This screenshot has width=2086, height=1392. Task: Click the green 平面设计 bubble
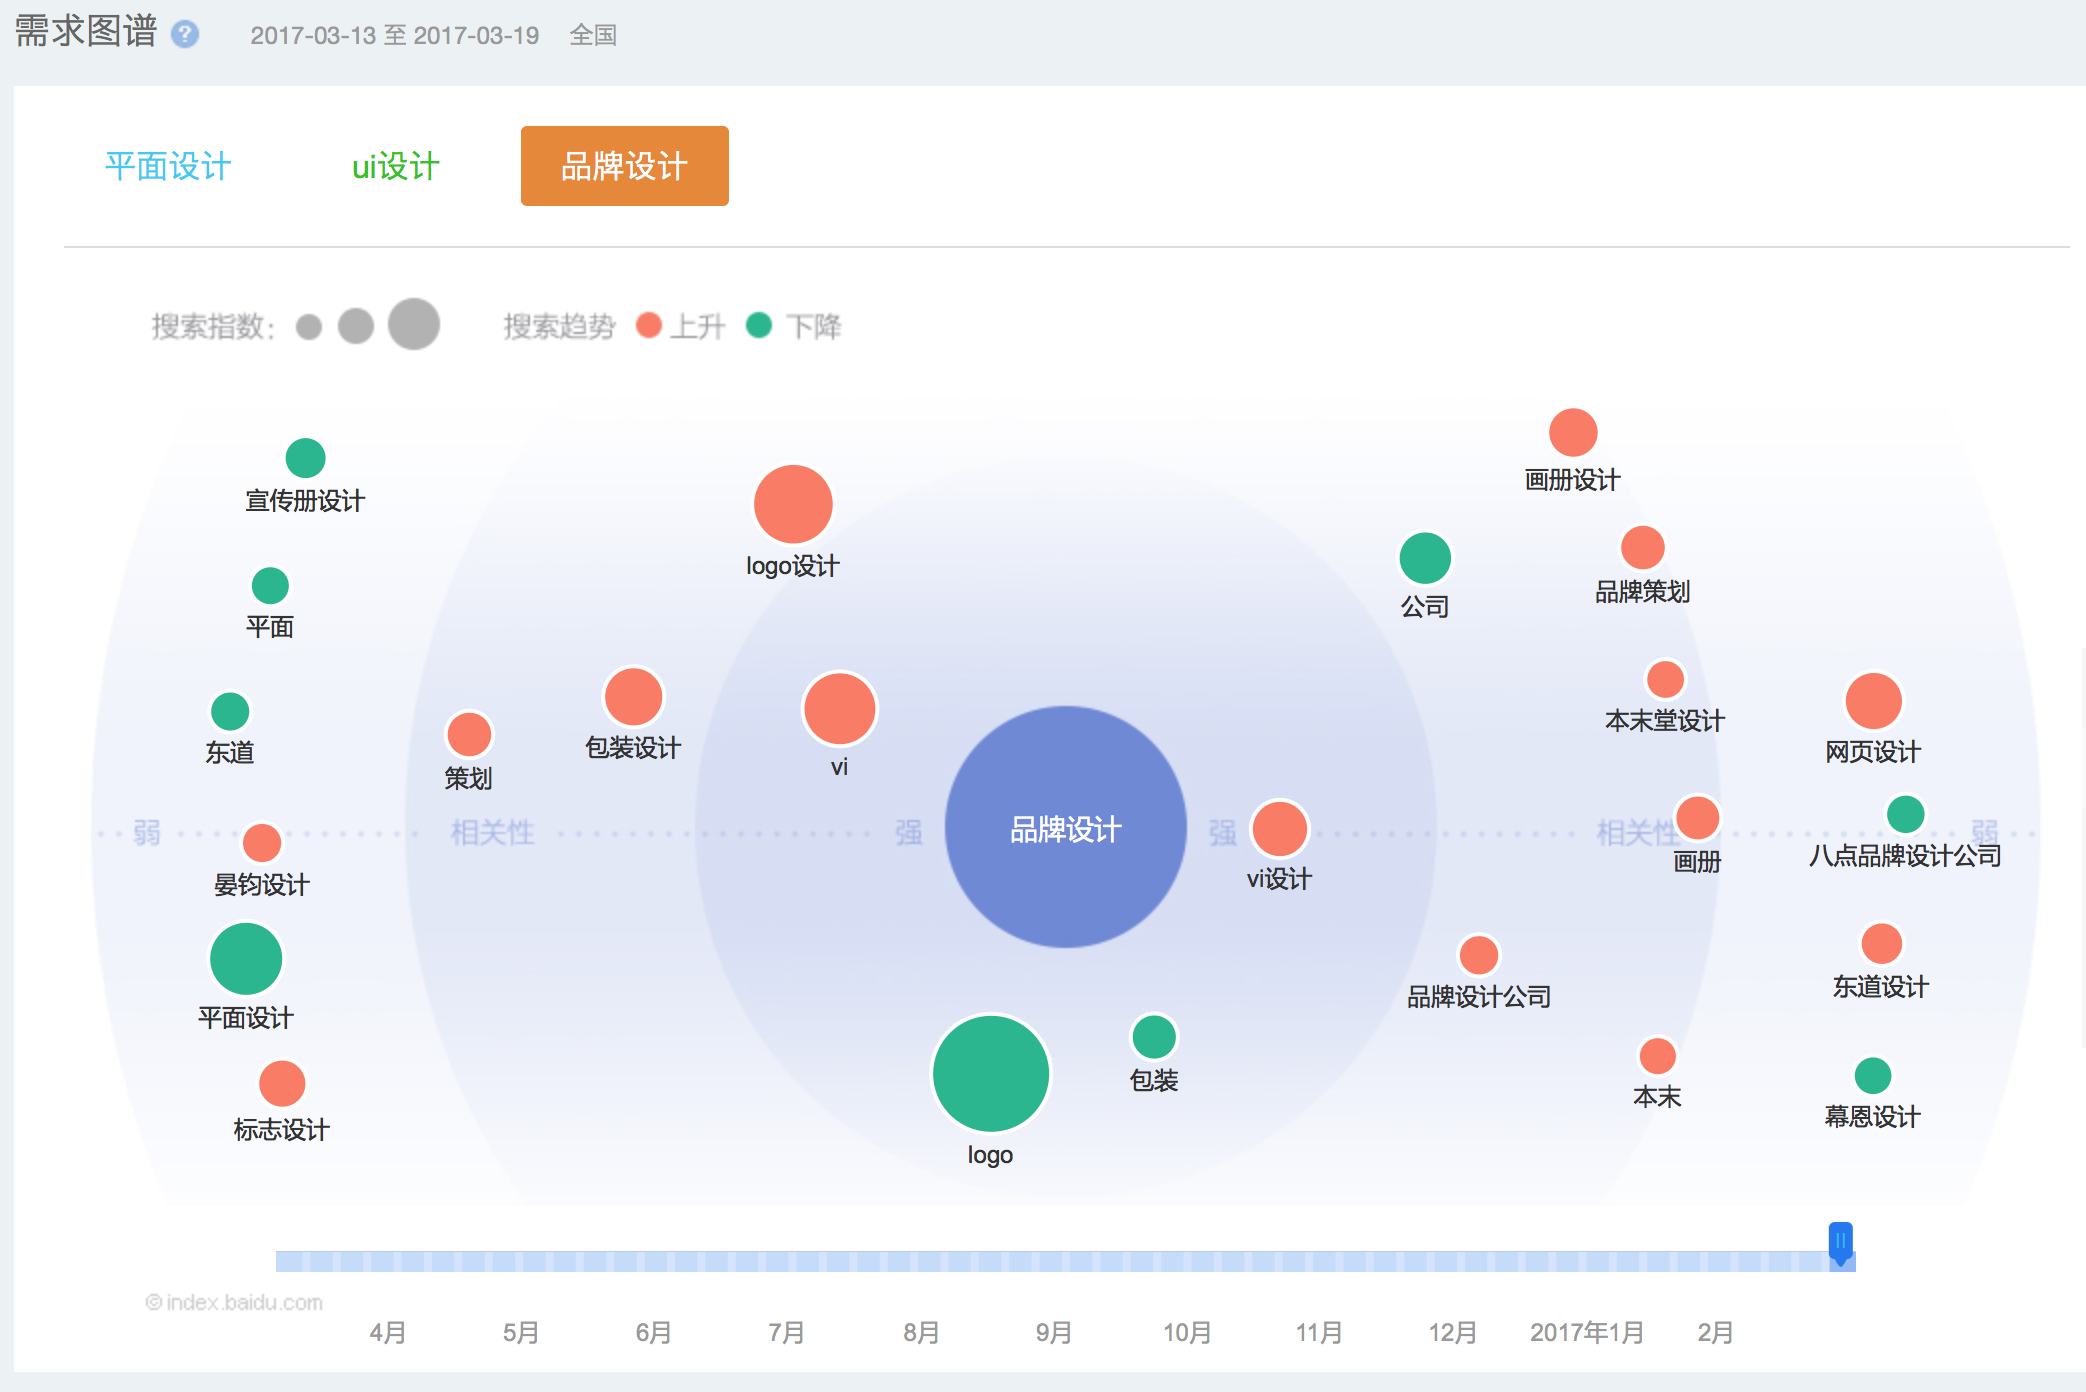[x=246, y=959]
